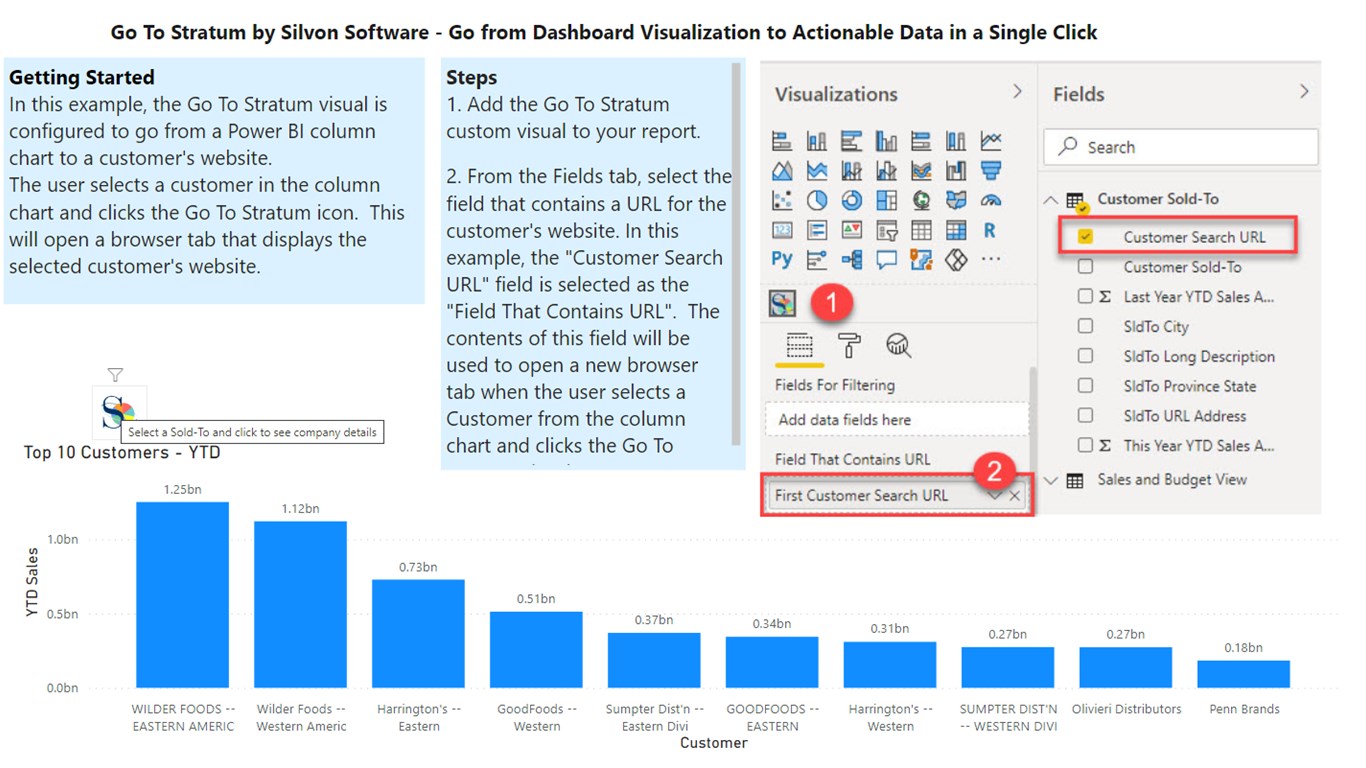Viewport: 1366px width, 768px height.
Task: Expand the Sales and Budget View table
Action: coord(1050,480)
